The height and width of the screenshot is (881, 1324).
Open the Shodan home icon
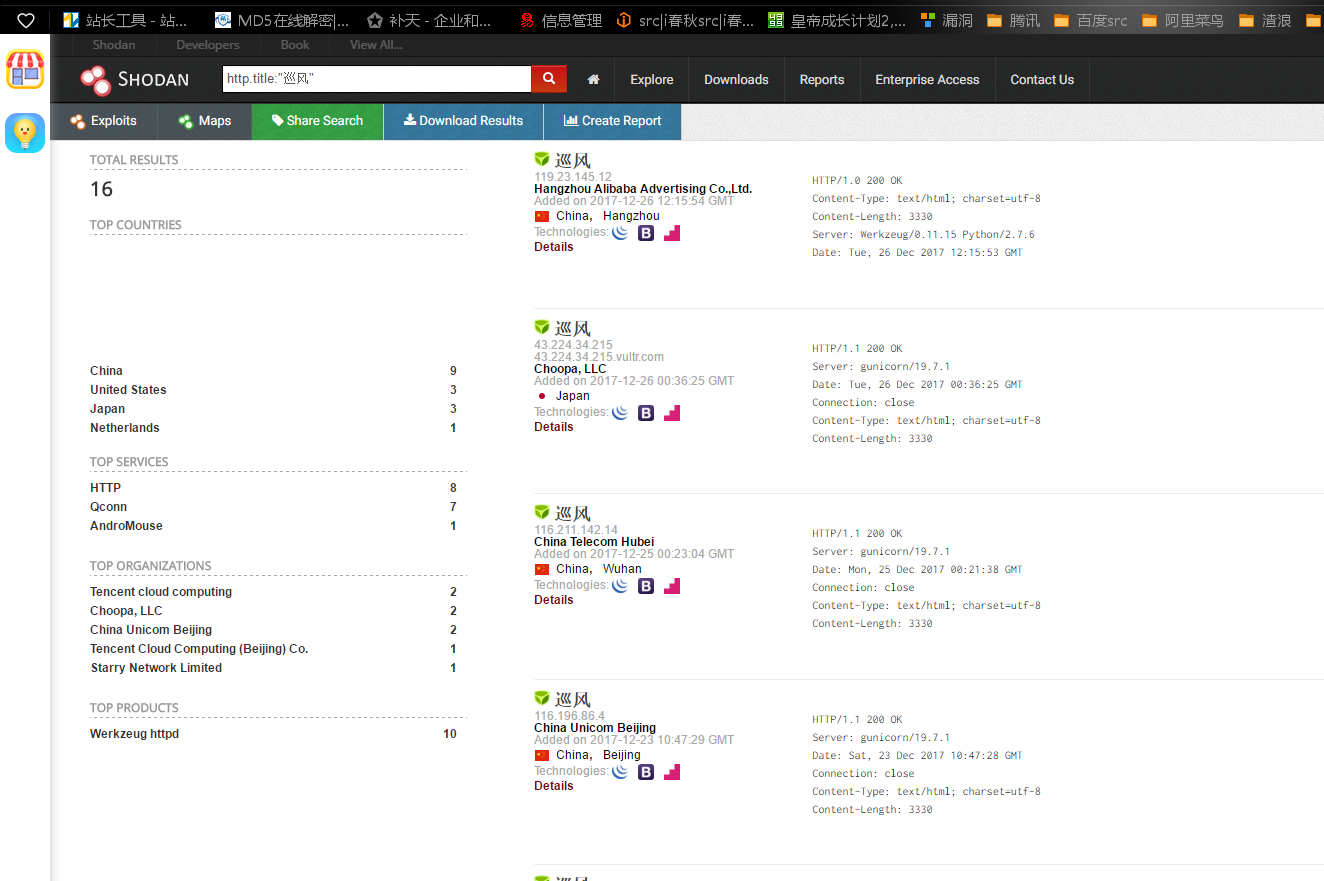point(593,80)
